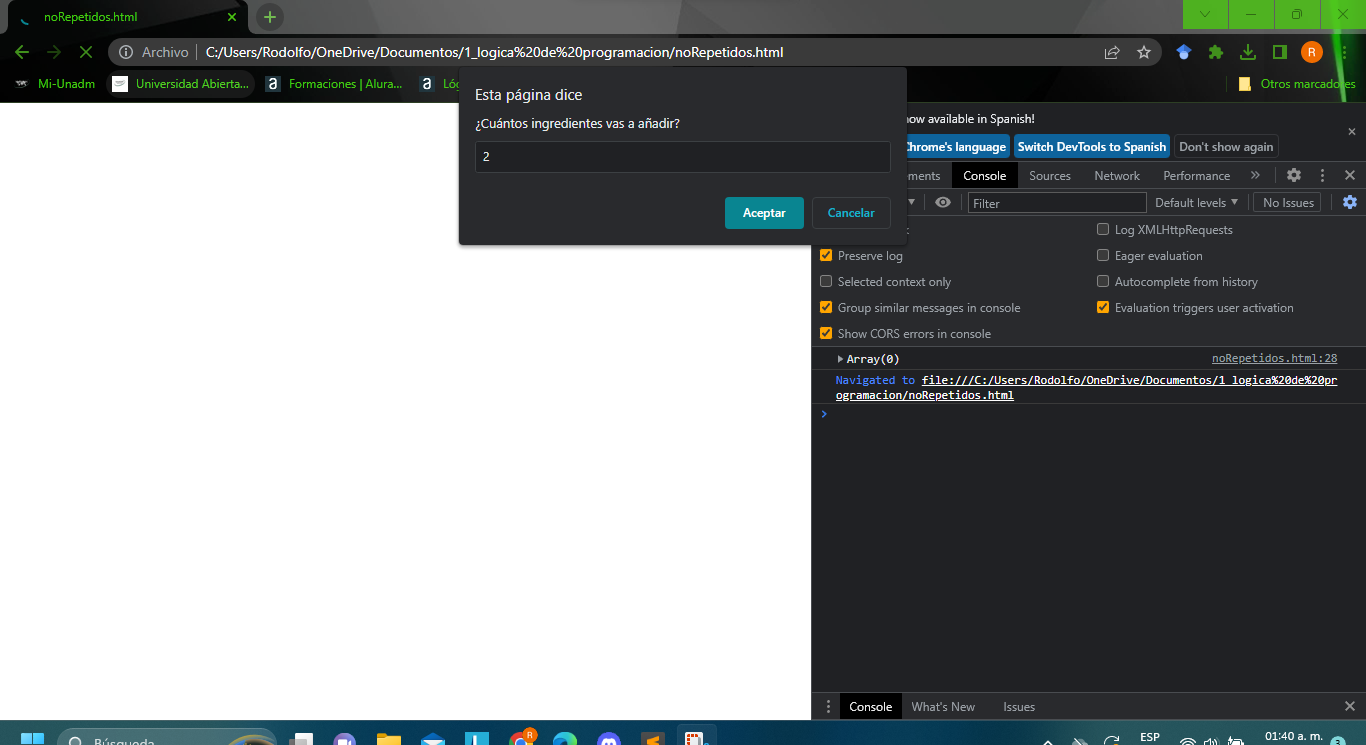Share this page icon

click(x=1112, y=52)
